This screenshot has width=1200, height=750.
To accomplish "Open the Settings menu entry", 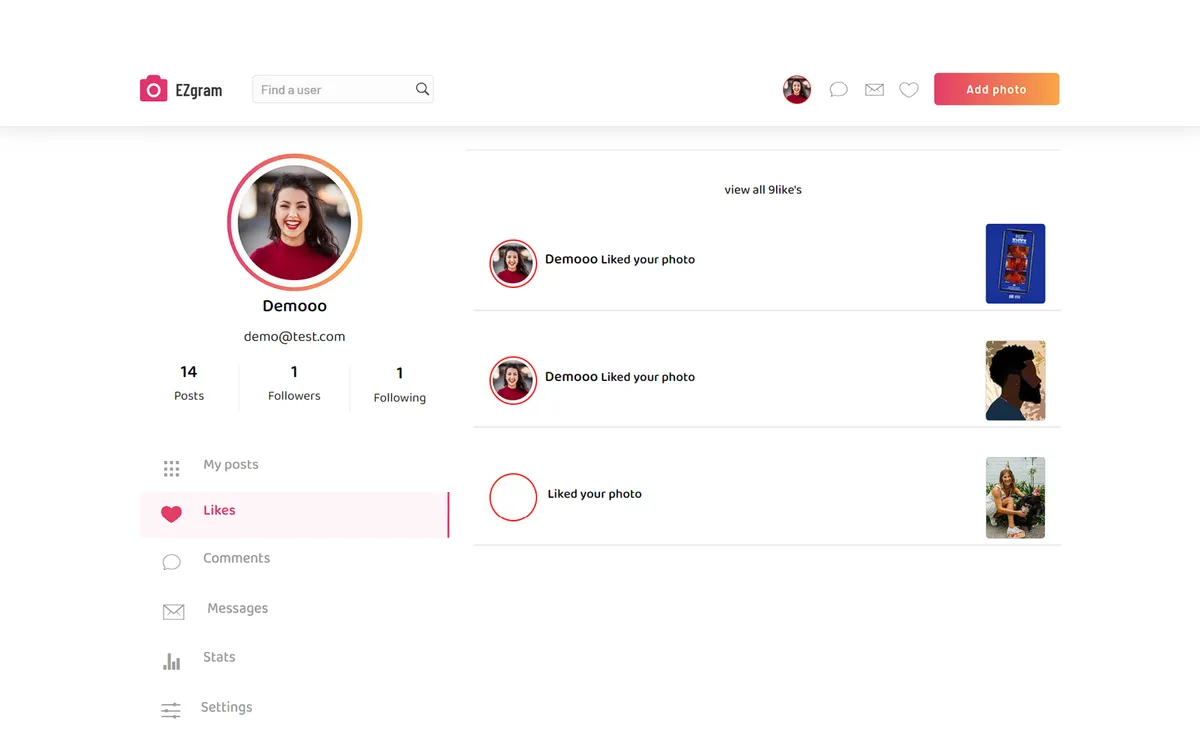I will [x=227, y=707].
